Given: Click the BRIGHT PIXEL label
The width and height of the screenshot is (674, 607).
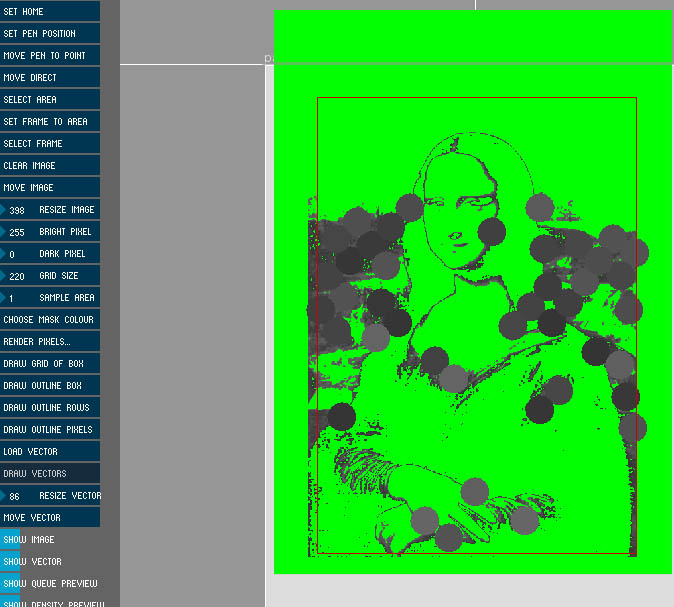Looking at the screenshot, I should (65, 231).
